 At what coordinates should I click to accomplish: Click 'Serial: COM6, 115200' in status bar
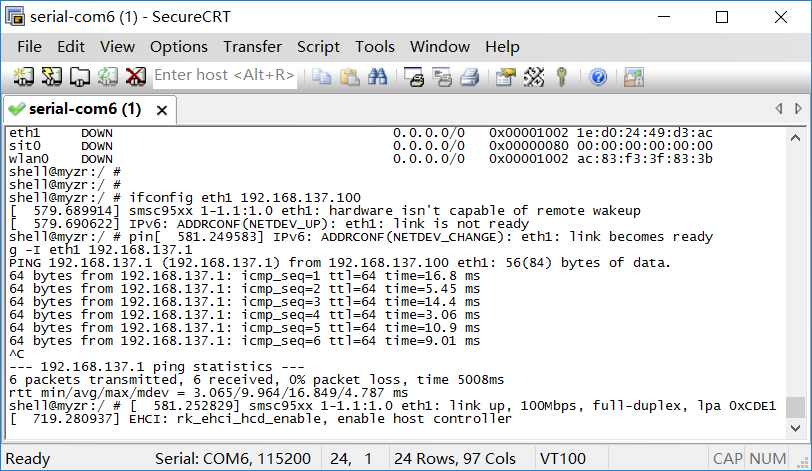click(233, 459)
